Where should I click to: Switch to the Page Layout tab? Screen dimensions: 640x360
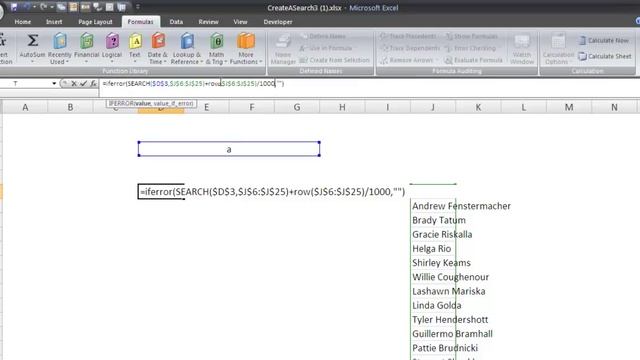coord(95,22)
